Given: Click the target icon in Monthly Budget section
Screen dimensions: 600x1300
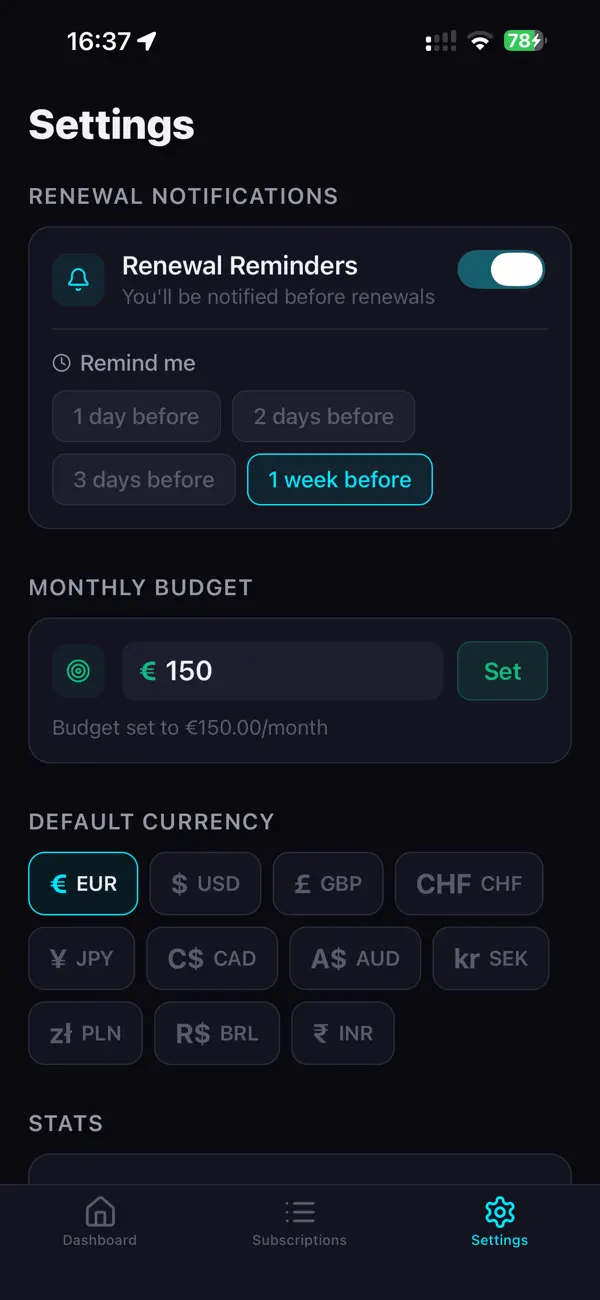Looking at the screenshot, I should pos(78,671).
